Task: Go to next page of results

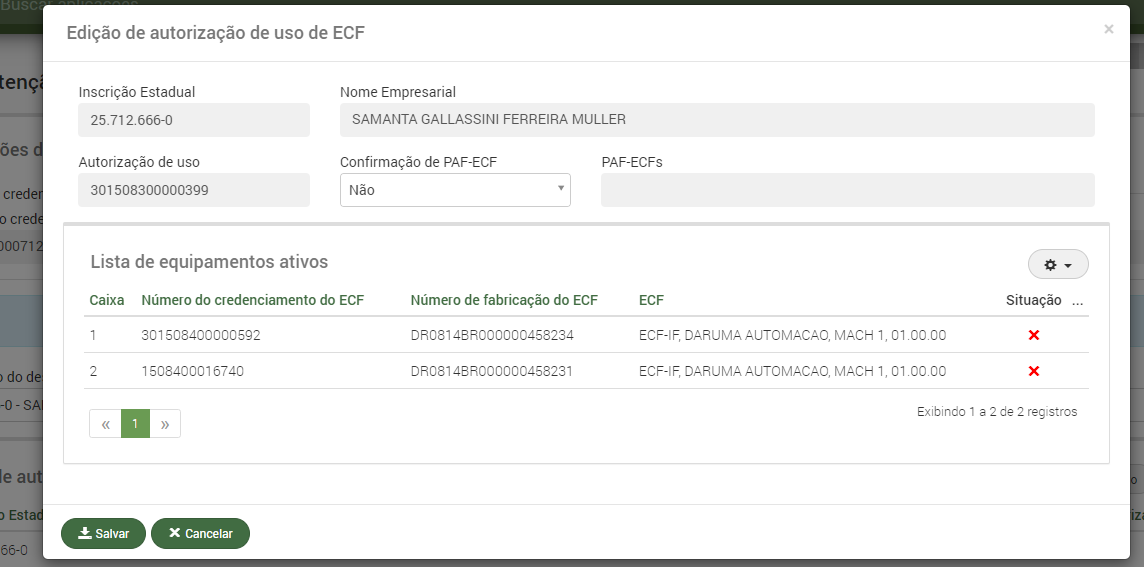Action: tap(165, 424)
